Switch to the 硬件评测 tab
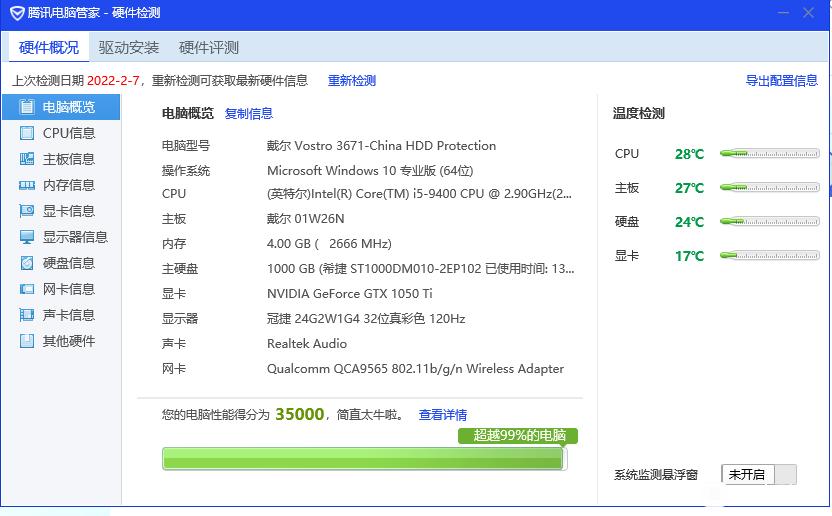The width and height of the screenshot is (832, 516). (x=209, y=48)
